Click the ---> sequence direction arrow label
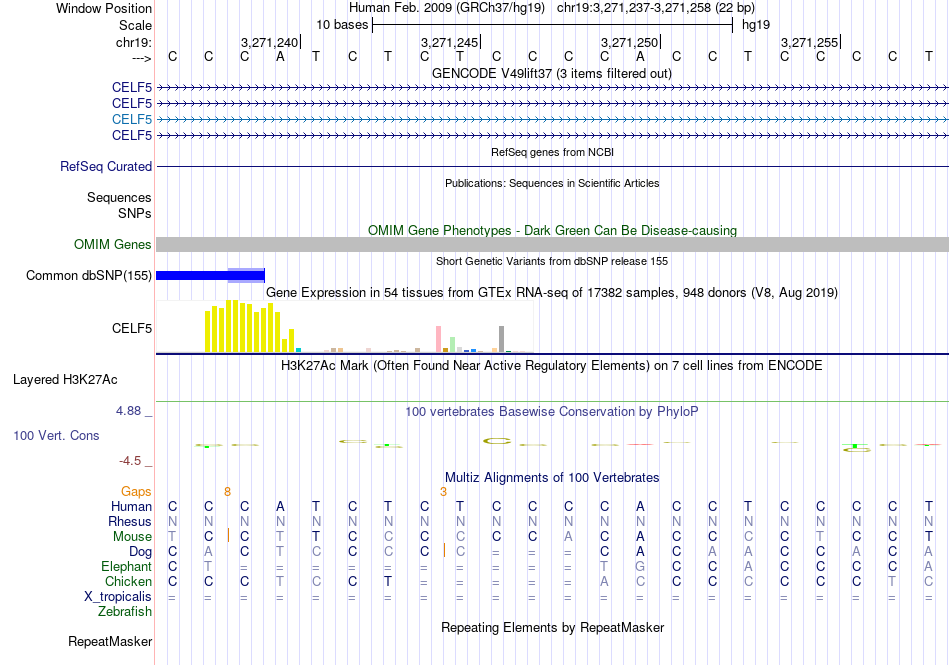The image size is (950, 665). click(x=141, y=58)
